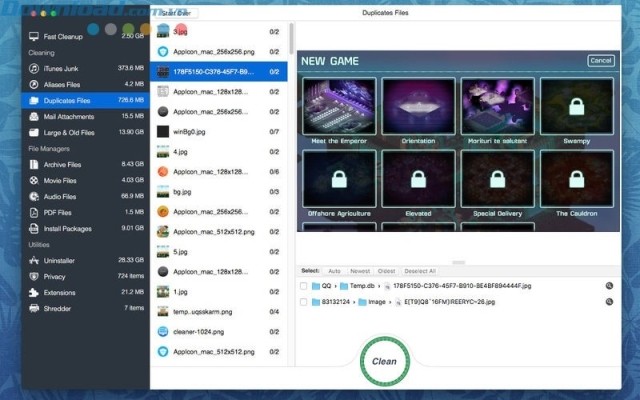Click the Archive Files icon
Viewport: 640px width, 400px height.
(34, 164)
